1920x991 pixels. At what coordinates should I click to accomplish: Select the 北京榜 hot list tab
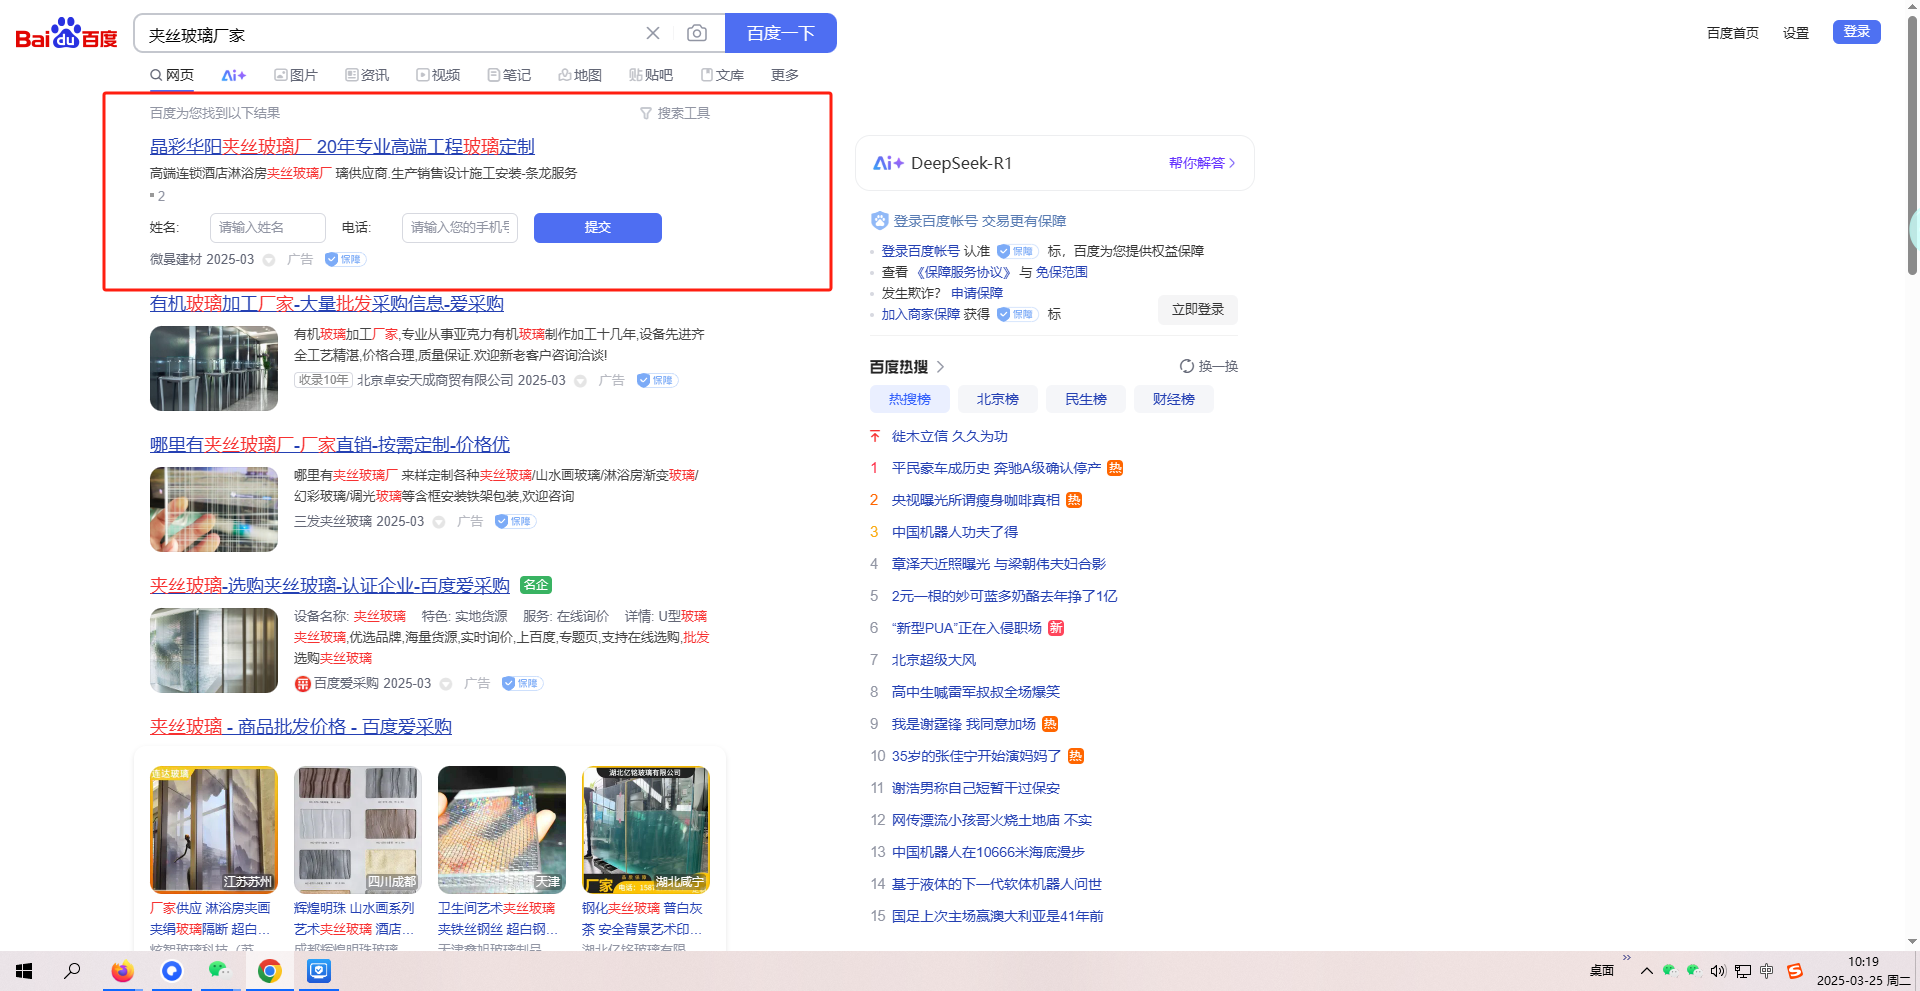[x=998, y=399]
